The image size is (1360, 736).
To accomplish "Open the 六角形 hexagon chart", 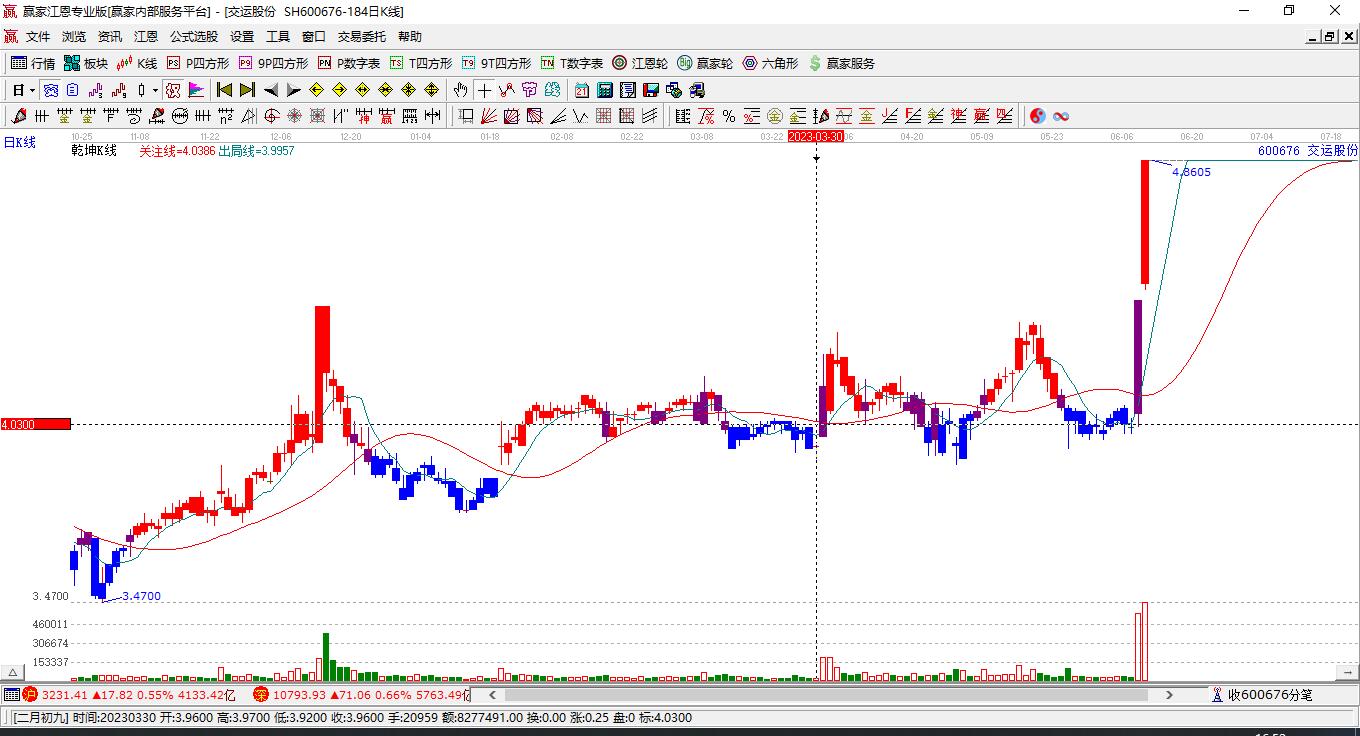I will point(770,63).
